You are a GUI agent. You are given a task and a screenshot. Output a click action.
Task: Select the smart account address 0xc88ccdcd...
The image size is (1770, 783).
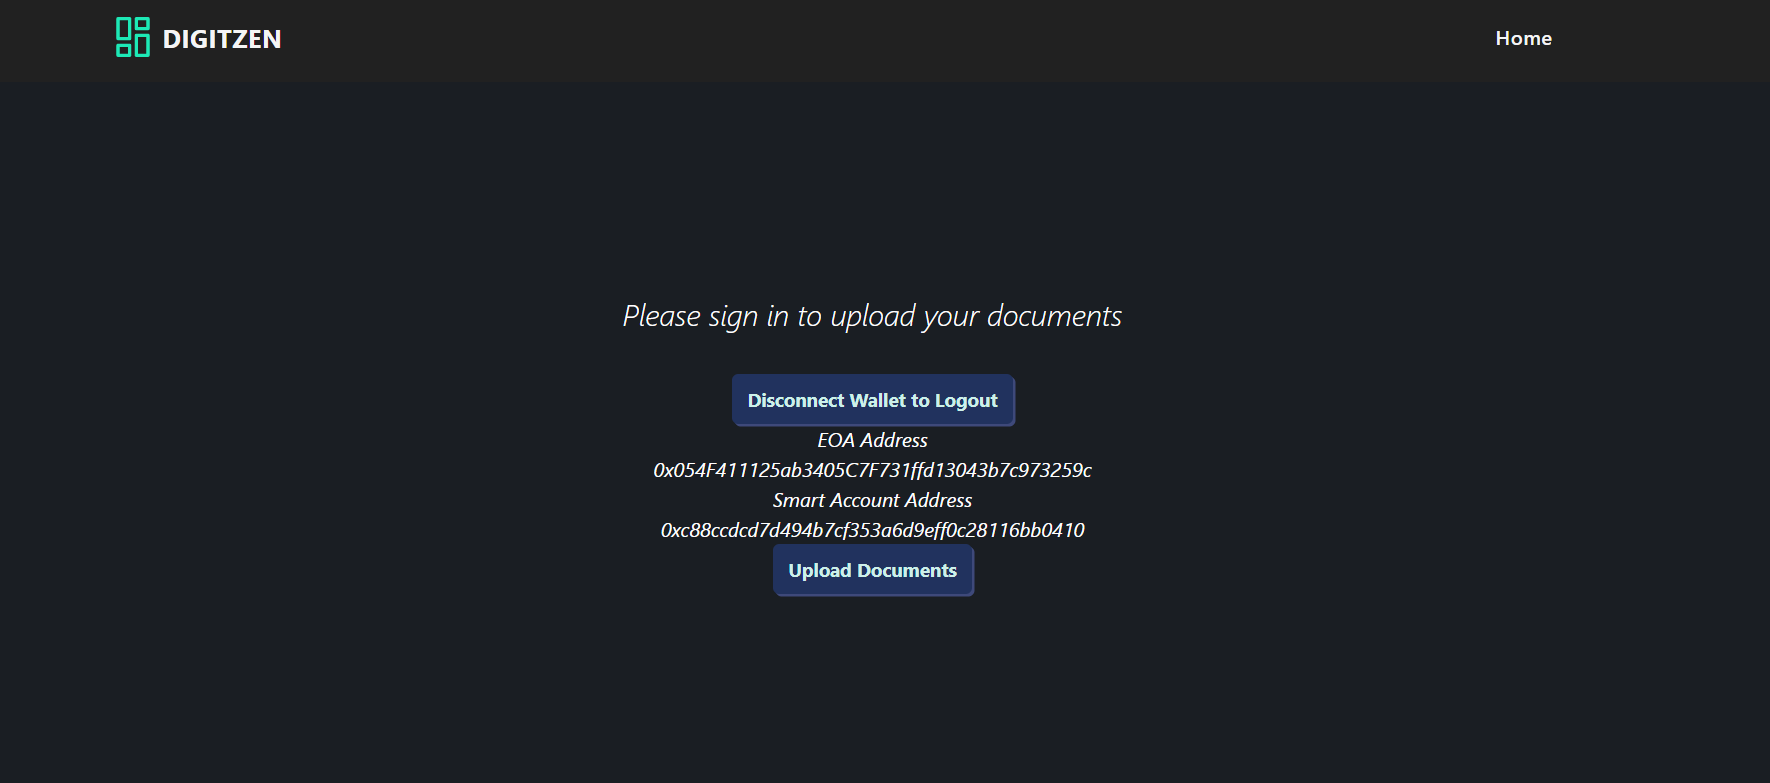click(873, 530)
